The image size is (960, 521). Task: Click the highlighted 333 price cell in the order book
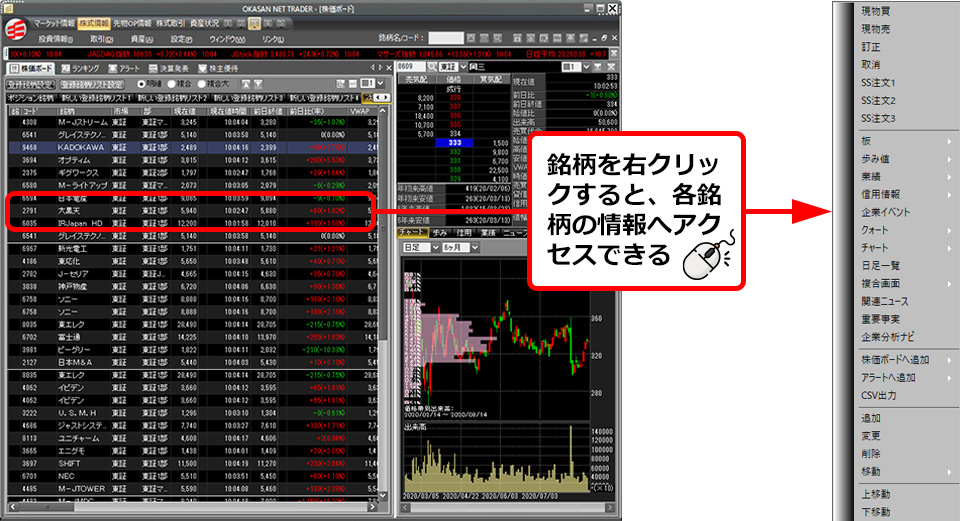pyautogui.click(x=454, y=143)
